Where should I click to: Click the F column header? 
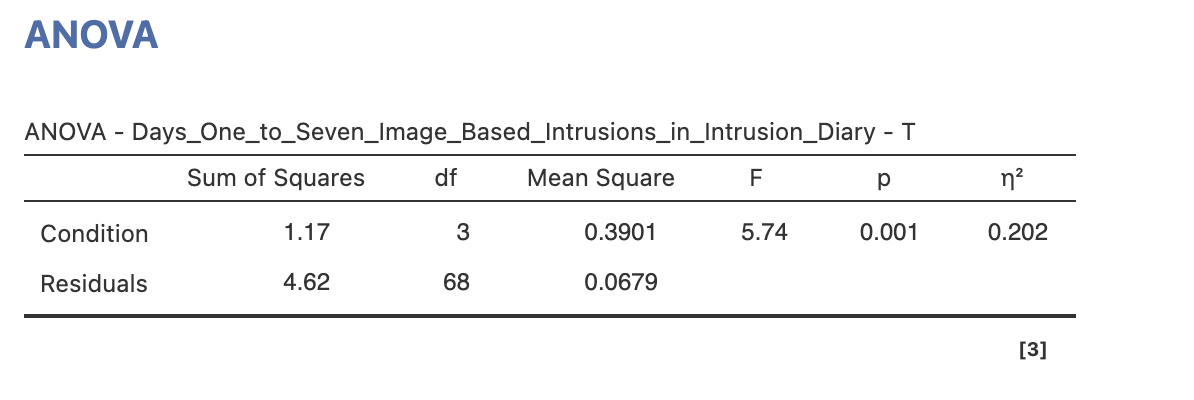(755, 178)
